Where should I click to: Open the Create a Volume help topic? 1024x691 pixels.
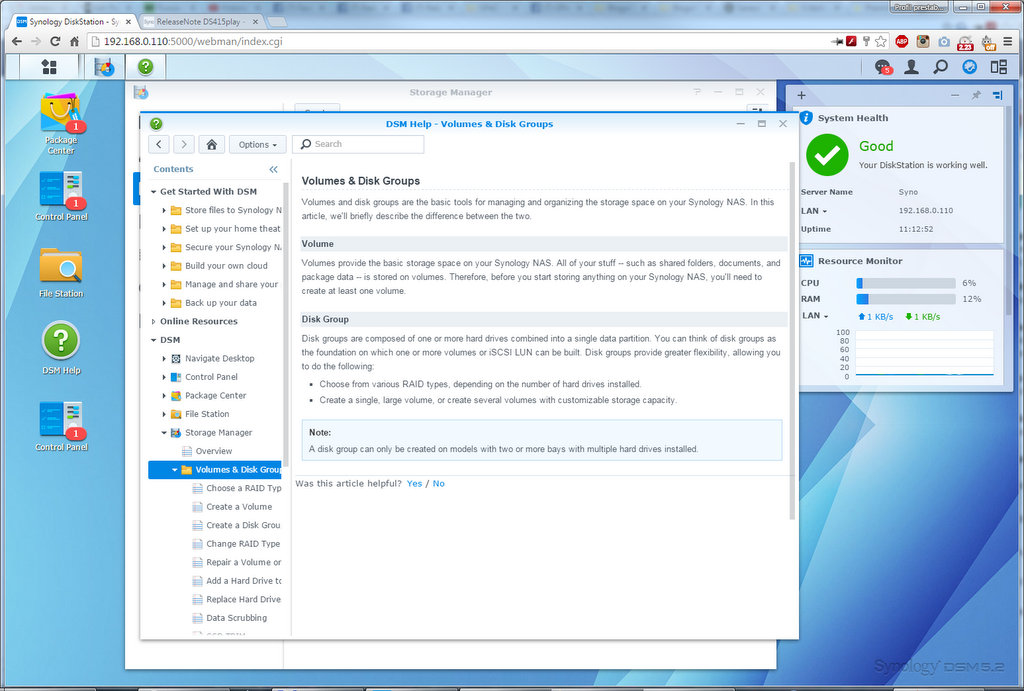tap(239, 507)
